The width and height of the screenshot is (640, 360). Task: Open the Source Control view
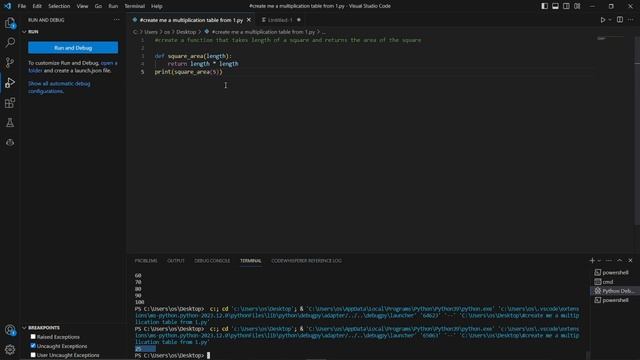click(10, 62)
